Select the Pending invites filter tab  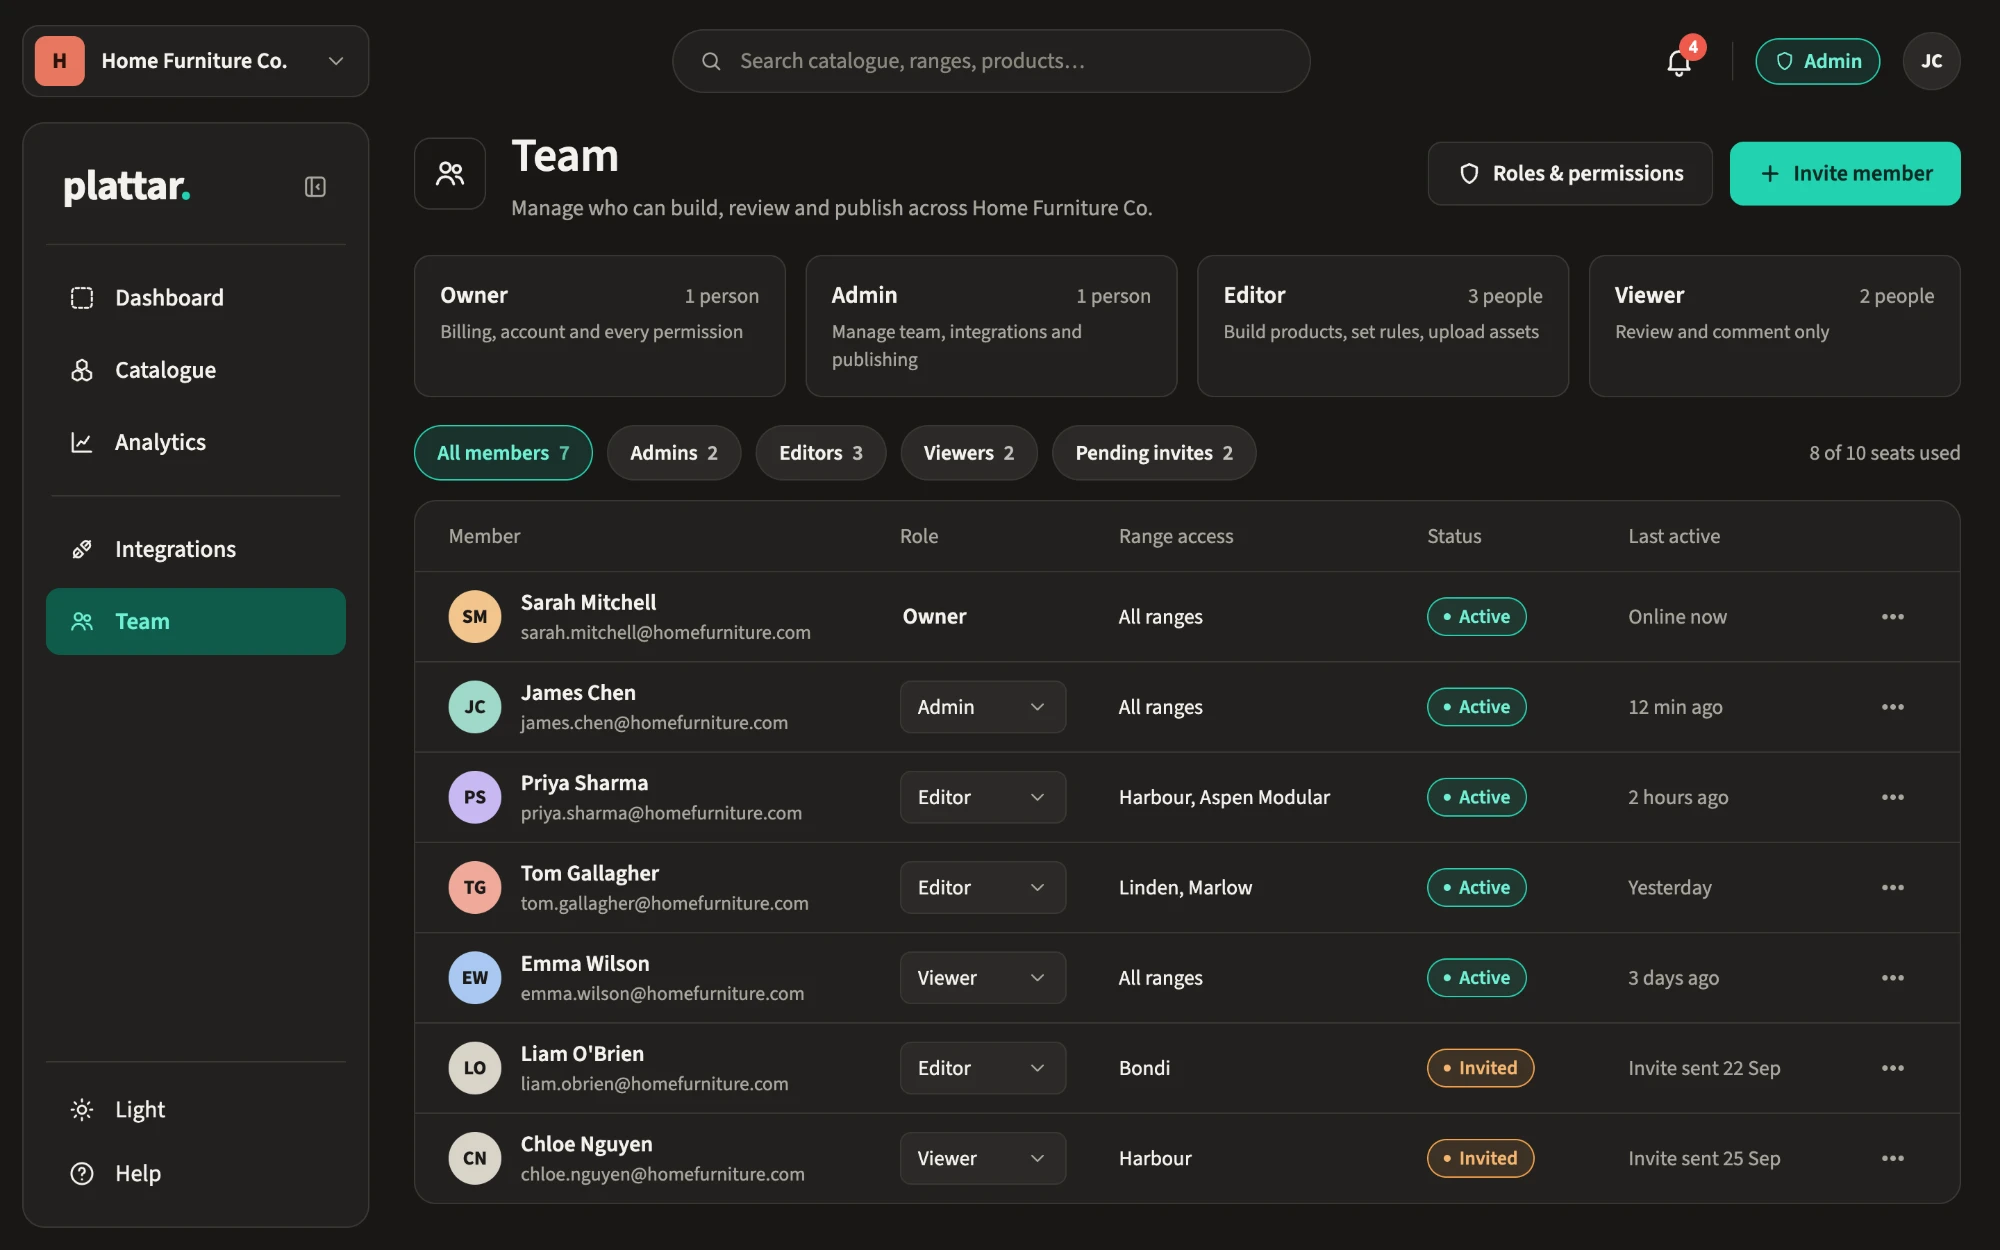point(1154,453)
